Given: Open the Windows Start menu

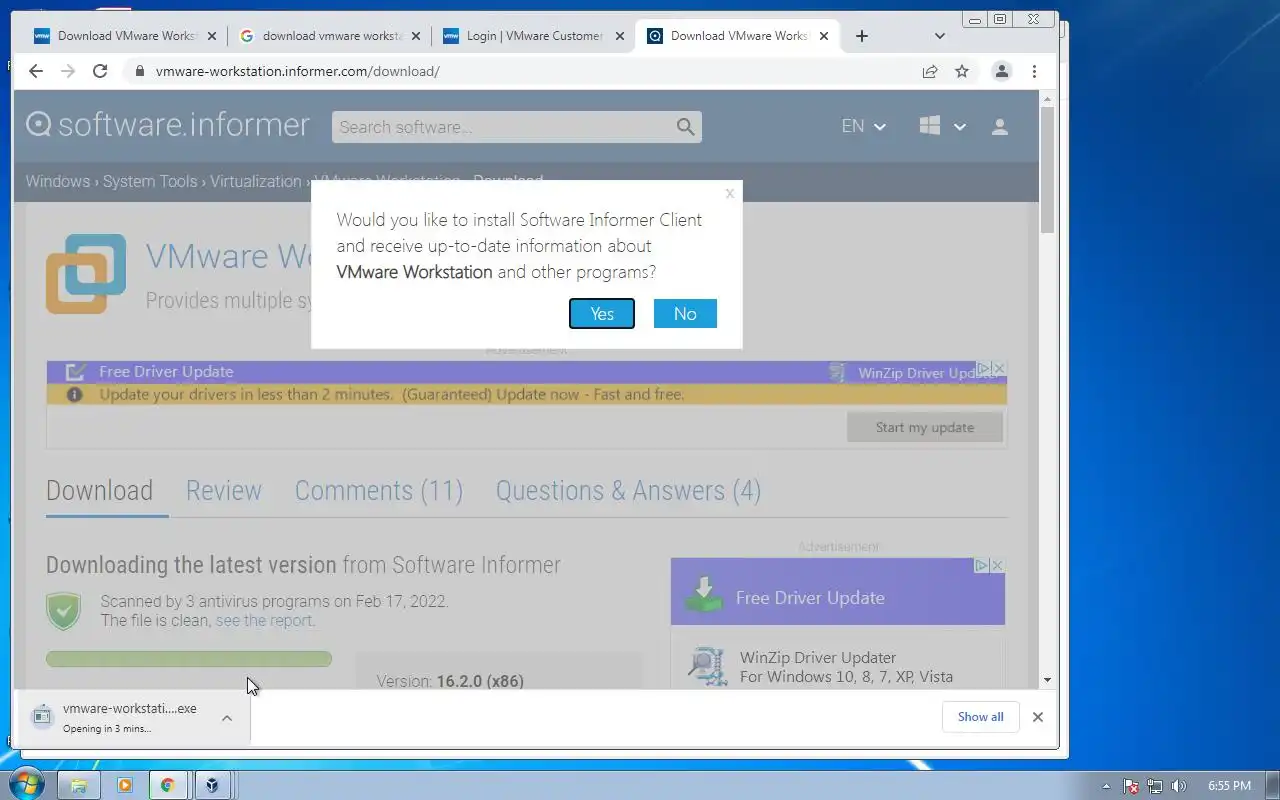Looking at the screenshot, I should click(26, 785).
